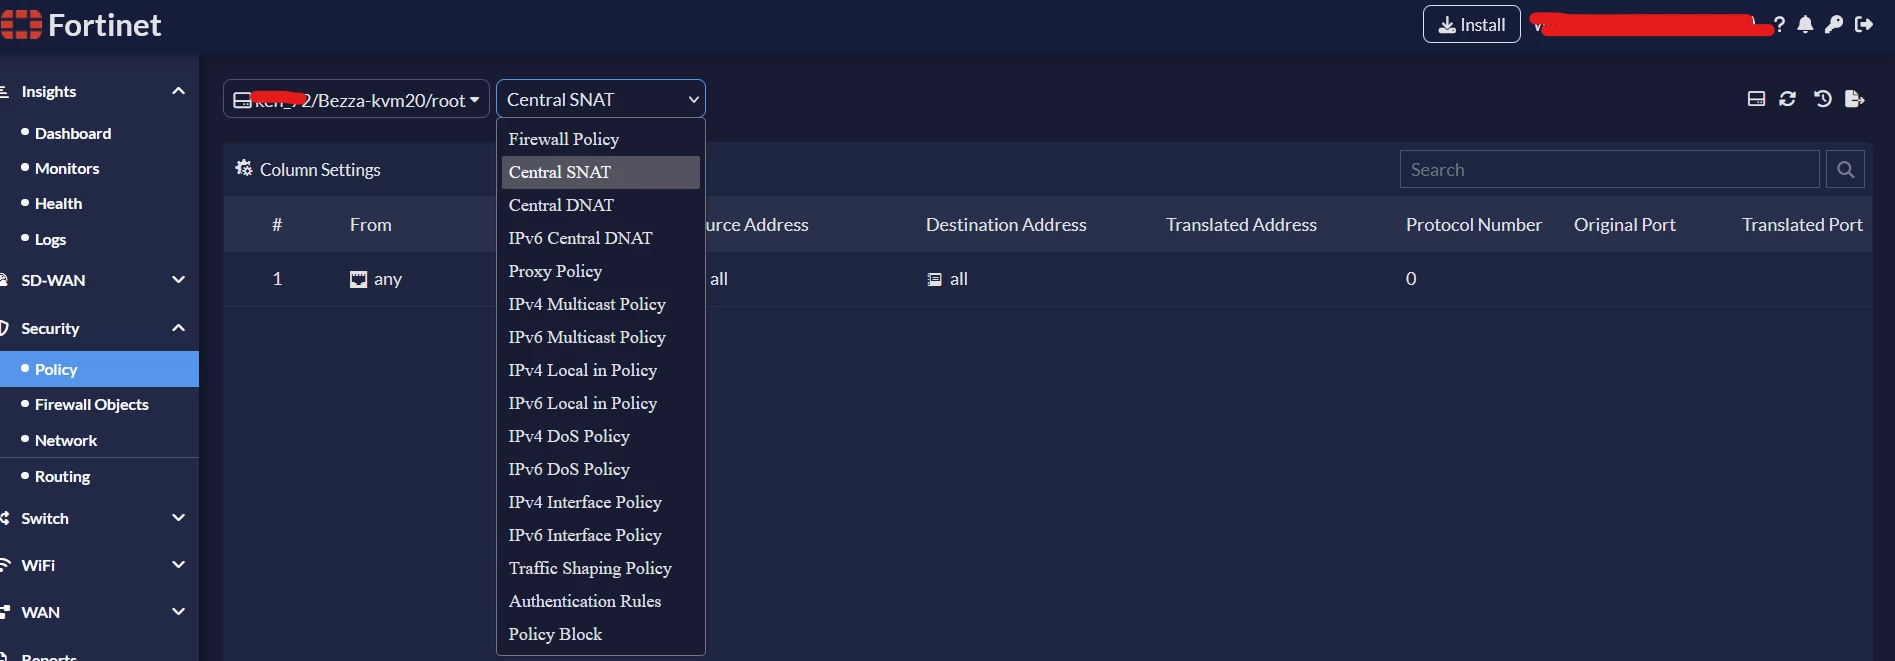1895x661 pixels.
Task: Select IPv4 Interface Policy option
Action: click(601, 502)
